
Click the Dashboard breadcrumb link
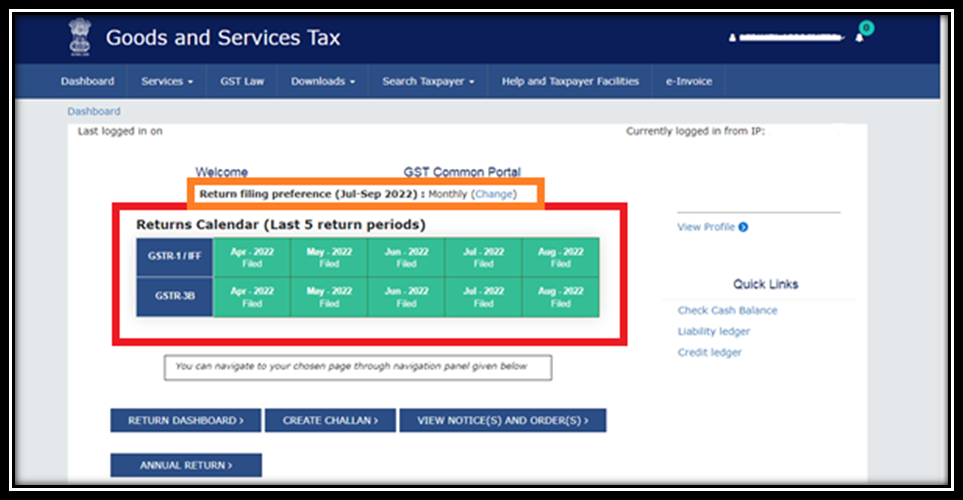pos(94,111)
